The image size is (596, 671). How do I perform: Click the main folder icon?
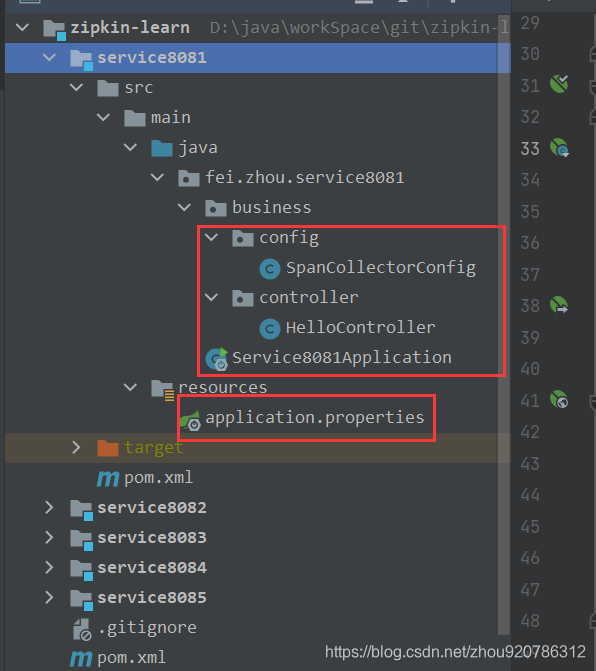[x=135, y=118]
